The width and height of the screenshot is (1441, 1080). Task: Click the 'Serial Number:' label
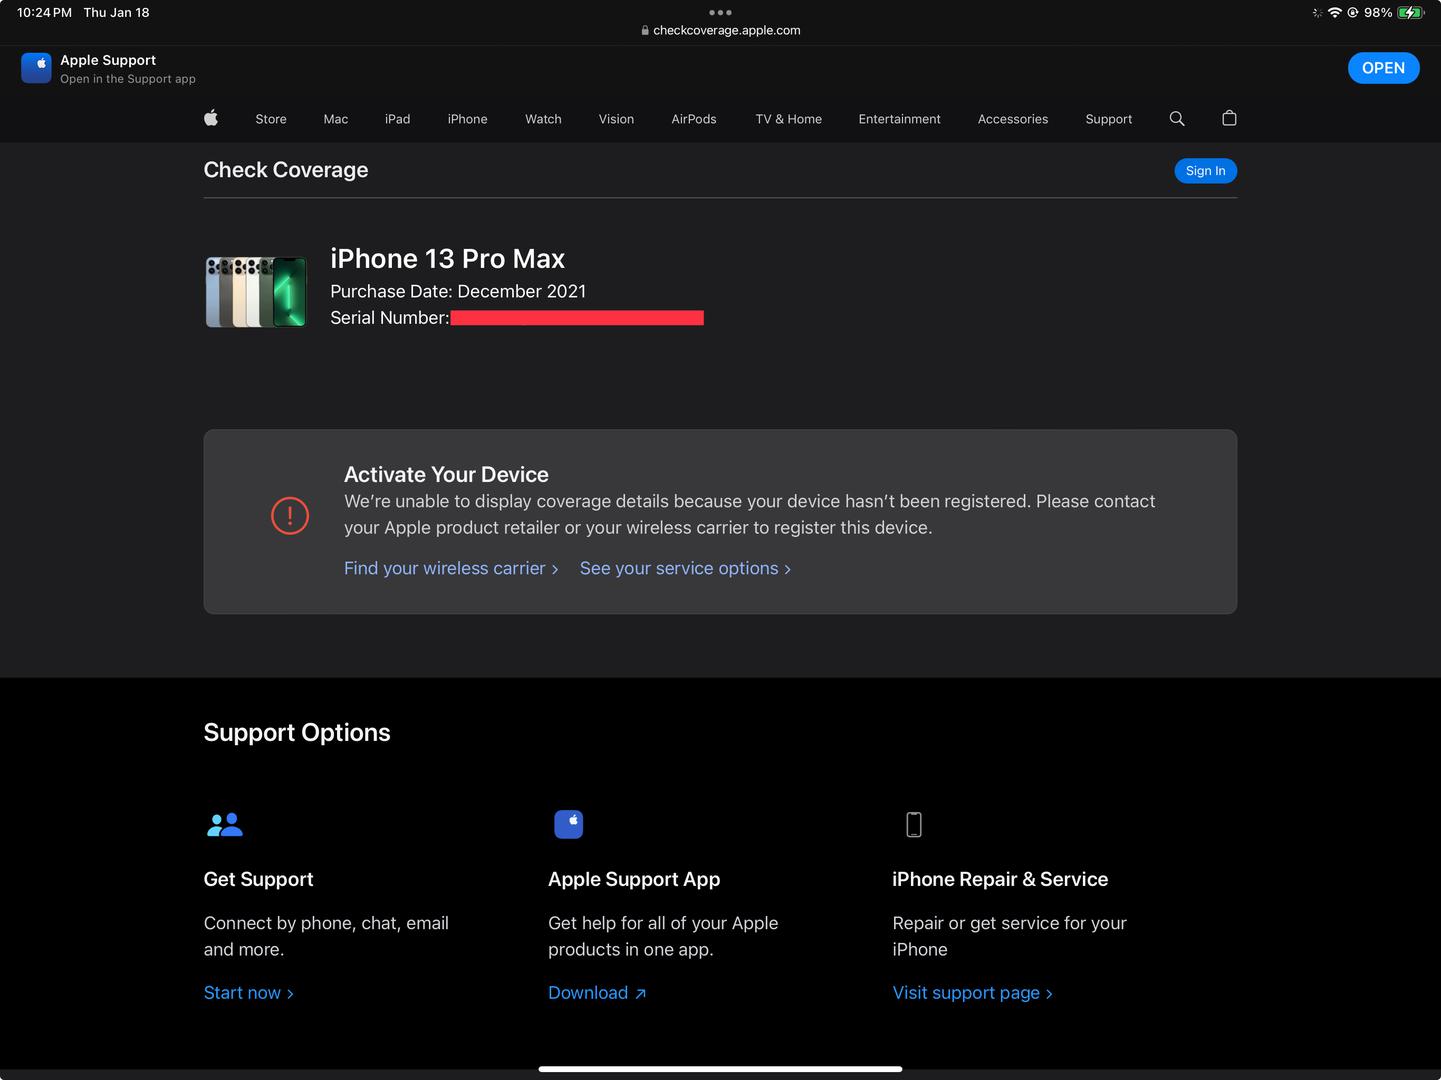[x=390, y=318]
